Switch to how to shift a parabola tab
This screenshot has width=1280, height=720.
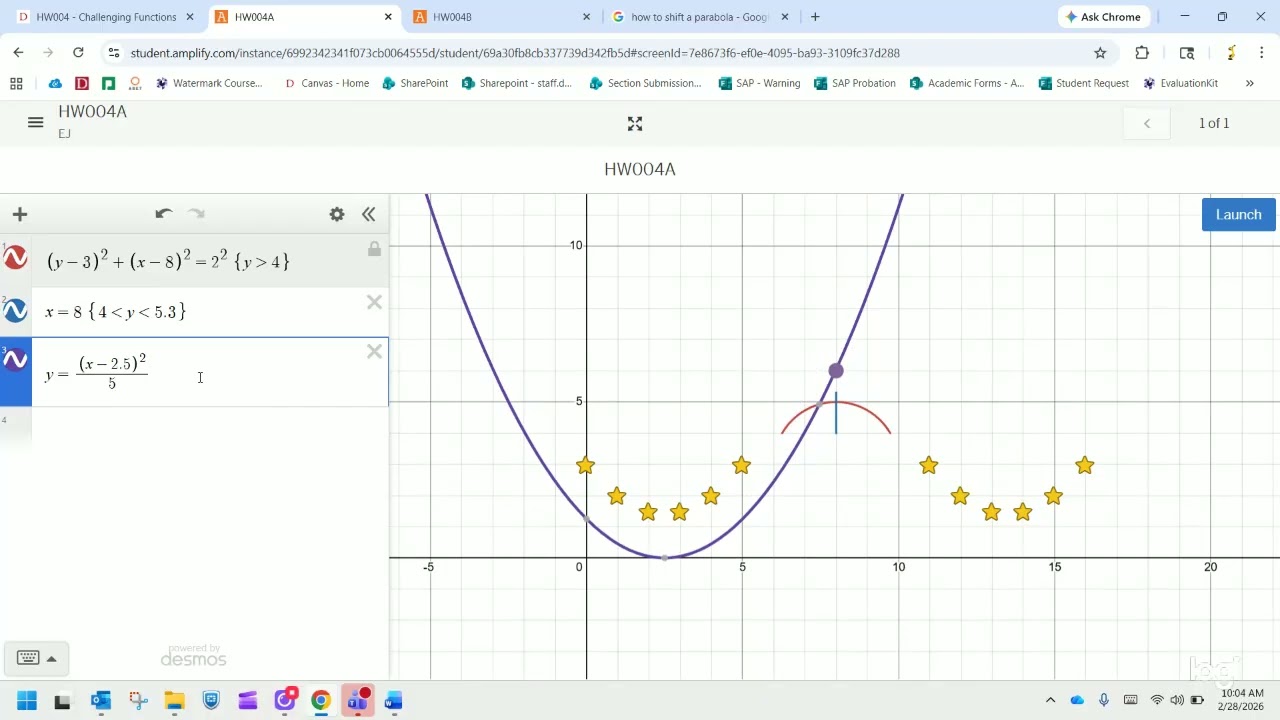700,17
